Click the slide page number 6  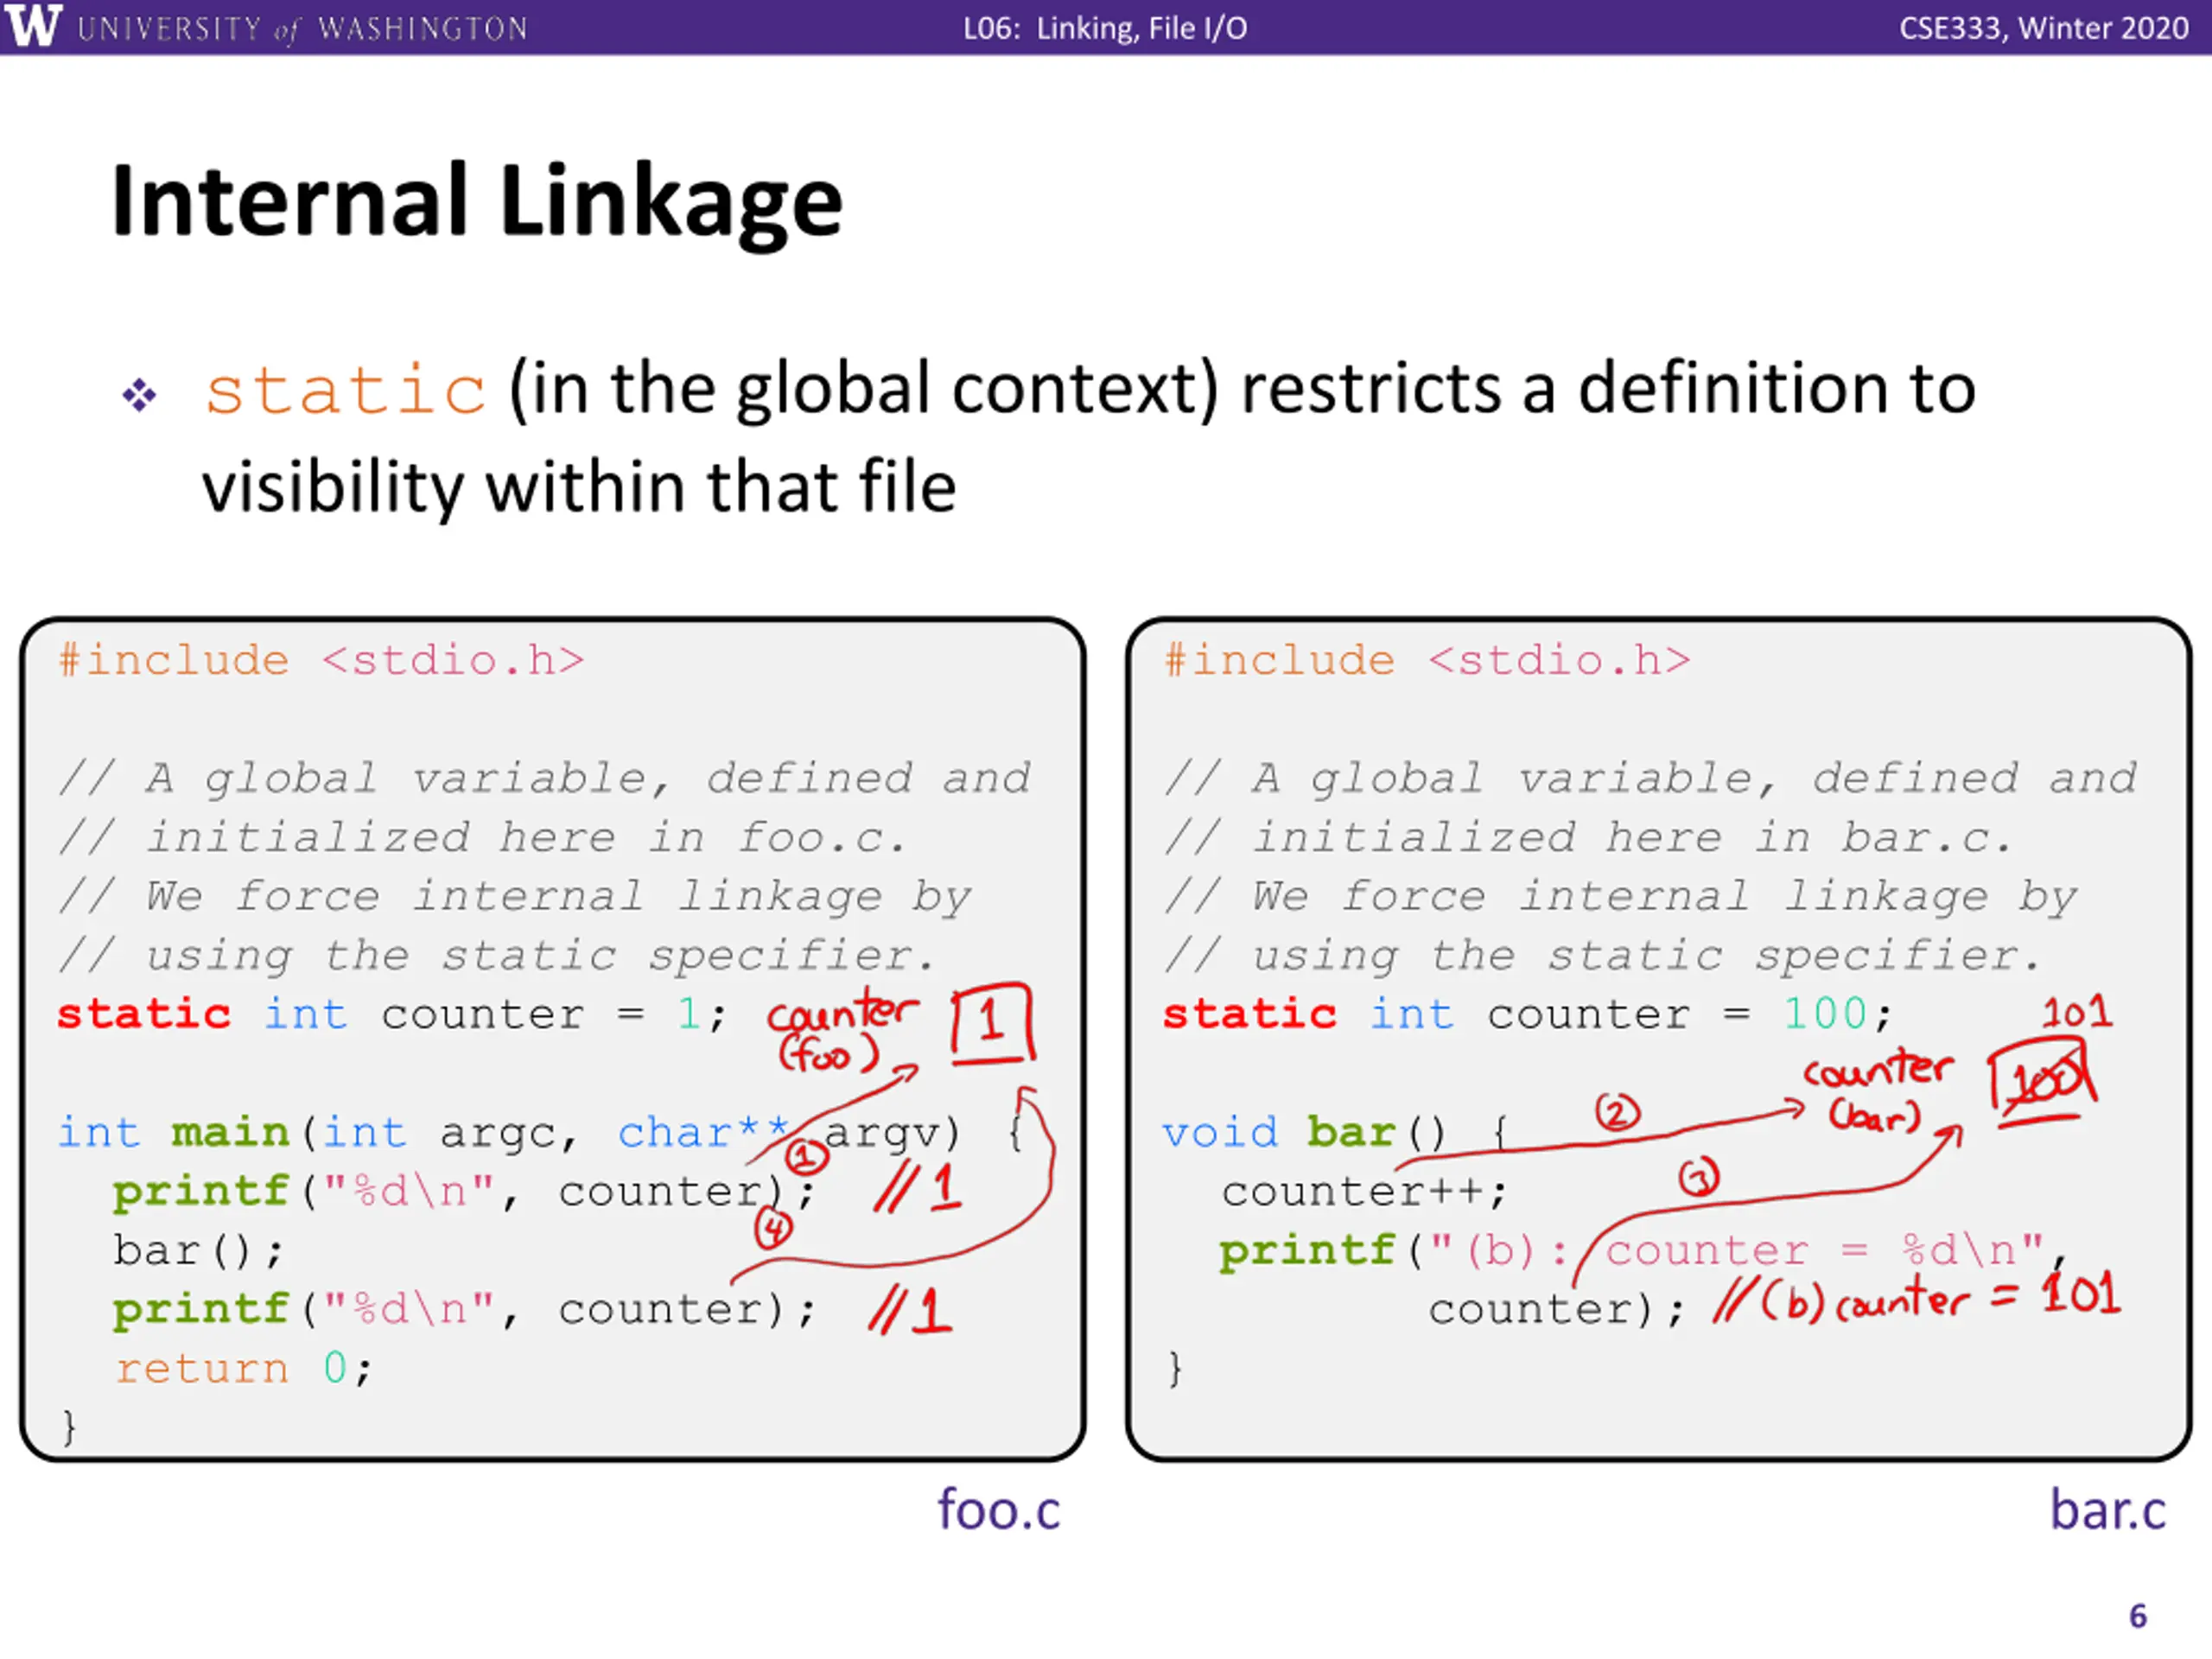point(2138,1616)
